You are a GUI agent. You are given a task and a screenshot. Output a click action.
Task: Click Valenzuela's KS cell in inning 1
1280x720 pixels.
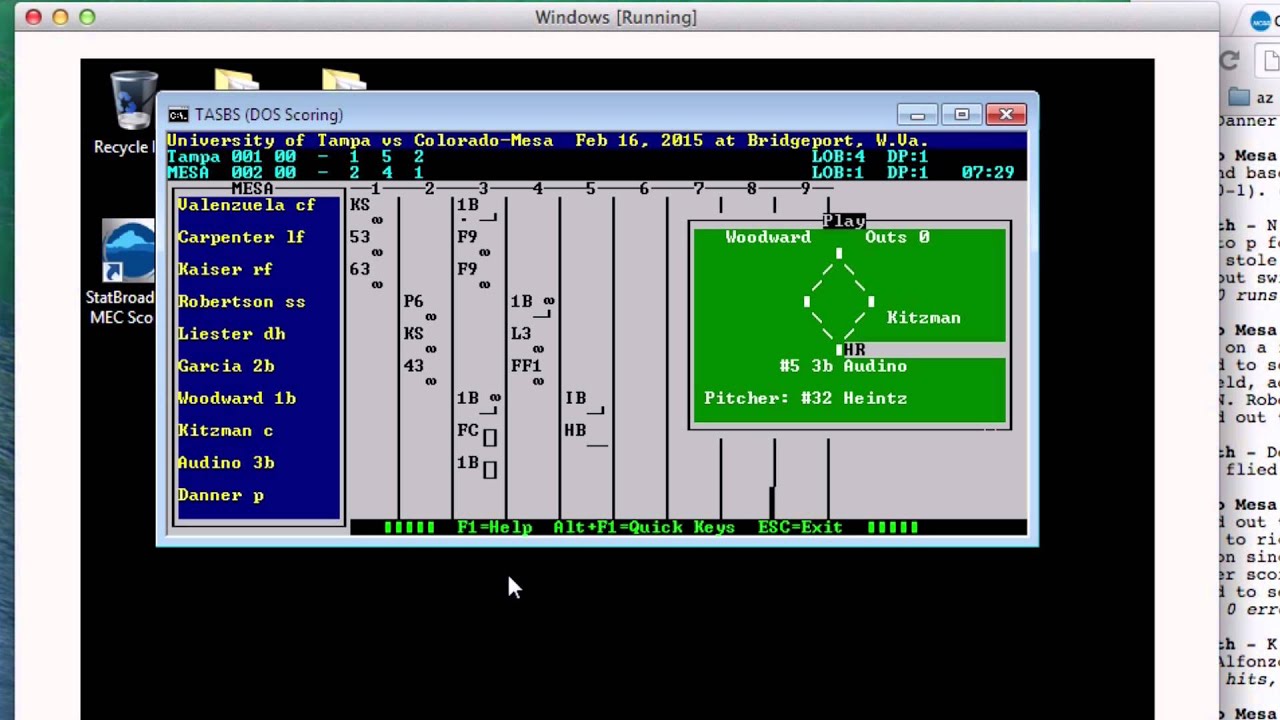tap(360, 205)
